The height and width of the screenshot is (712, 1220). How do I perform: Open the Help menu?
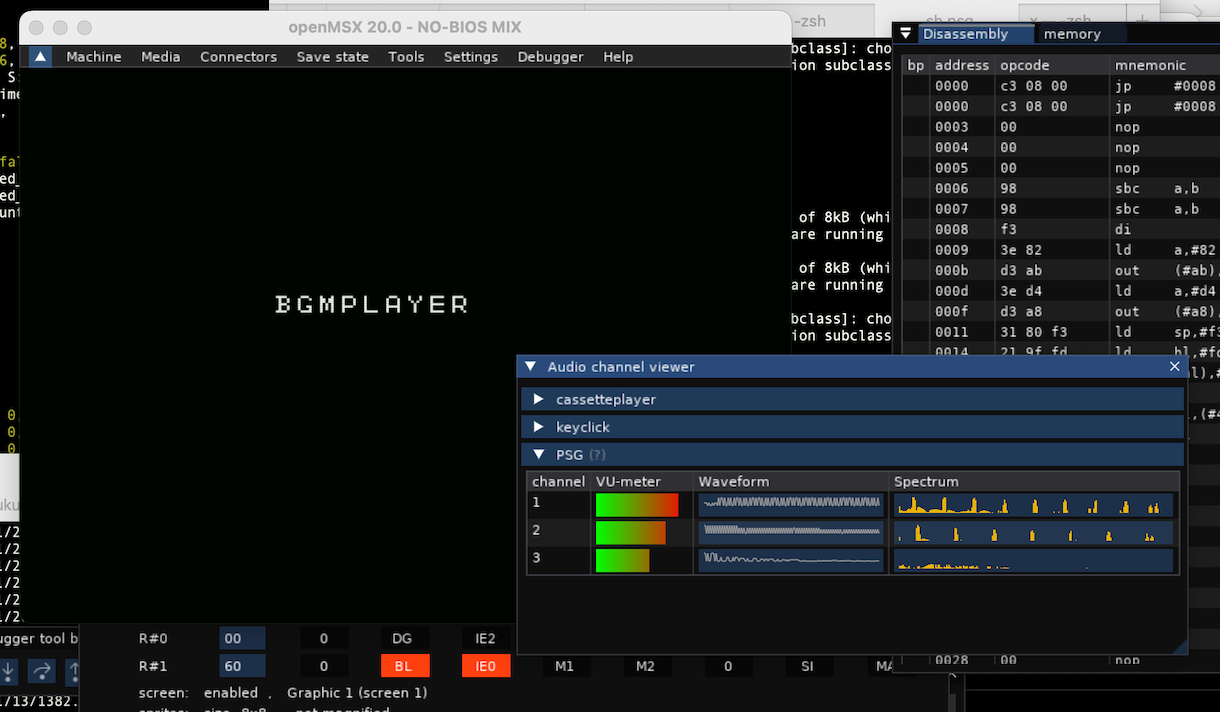coord(618,57)
